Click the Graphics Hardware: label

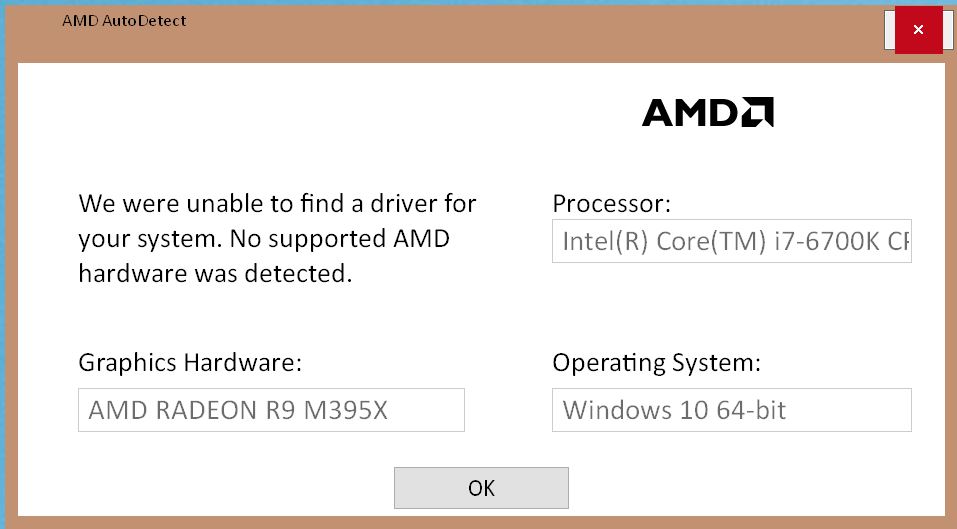point(190,363)
